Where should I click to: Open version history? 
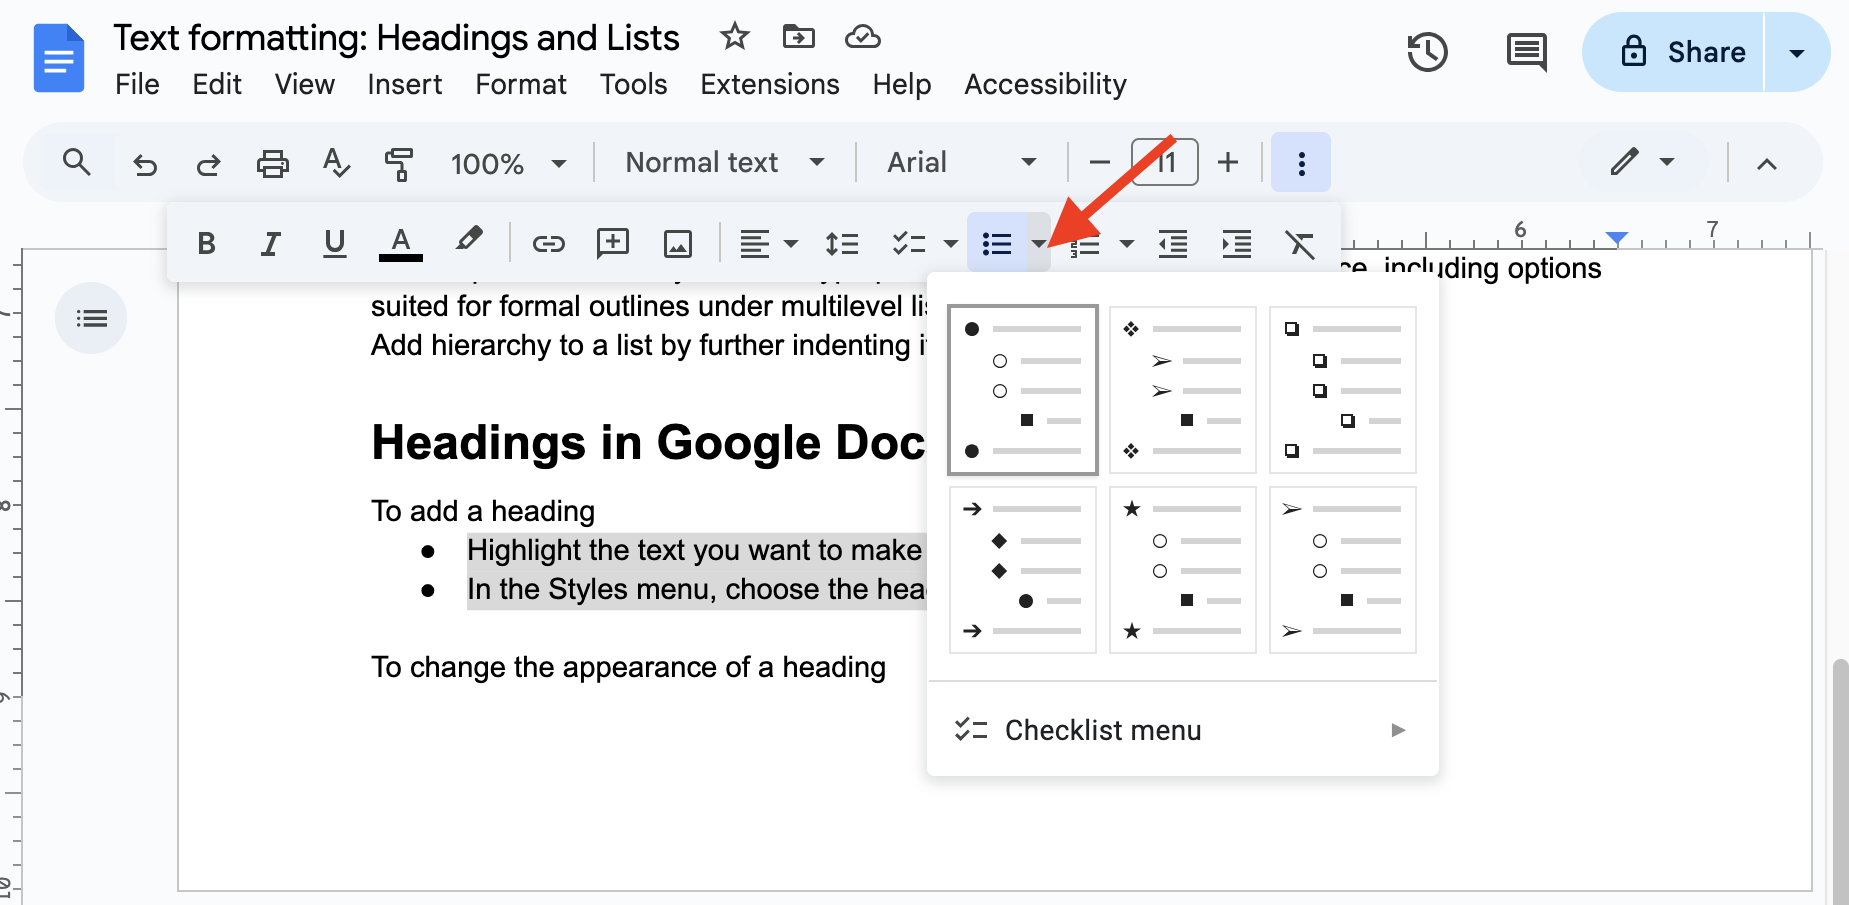[x=1428, y=52]
